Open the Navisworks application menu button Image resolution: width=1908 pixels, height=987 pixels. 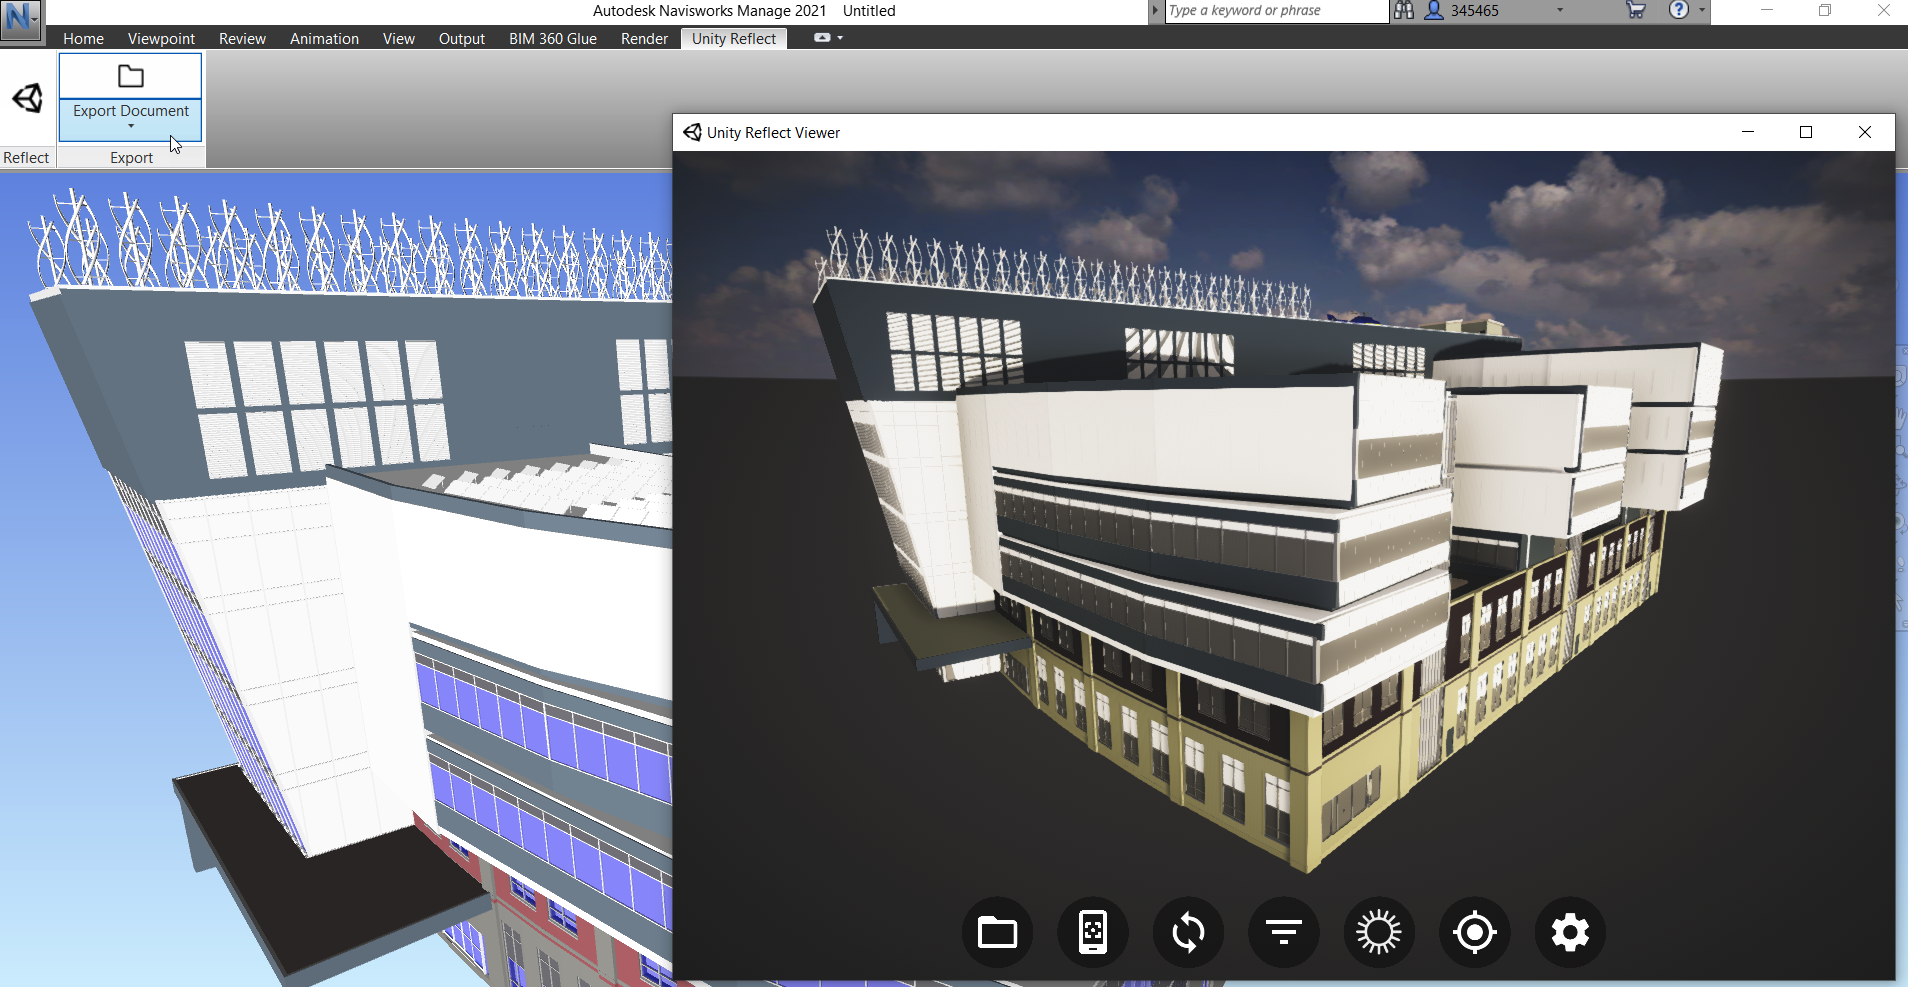[21, 19]
